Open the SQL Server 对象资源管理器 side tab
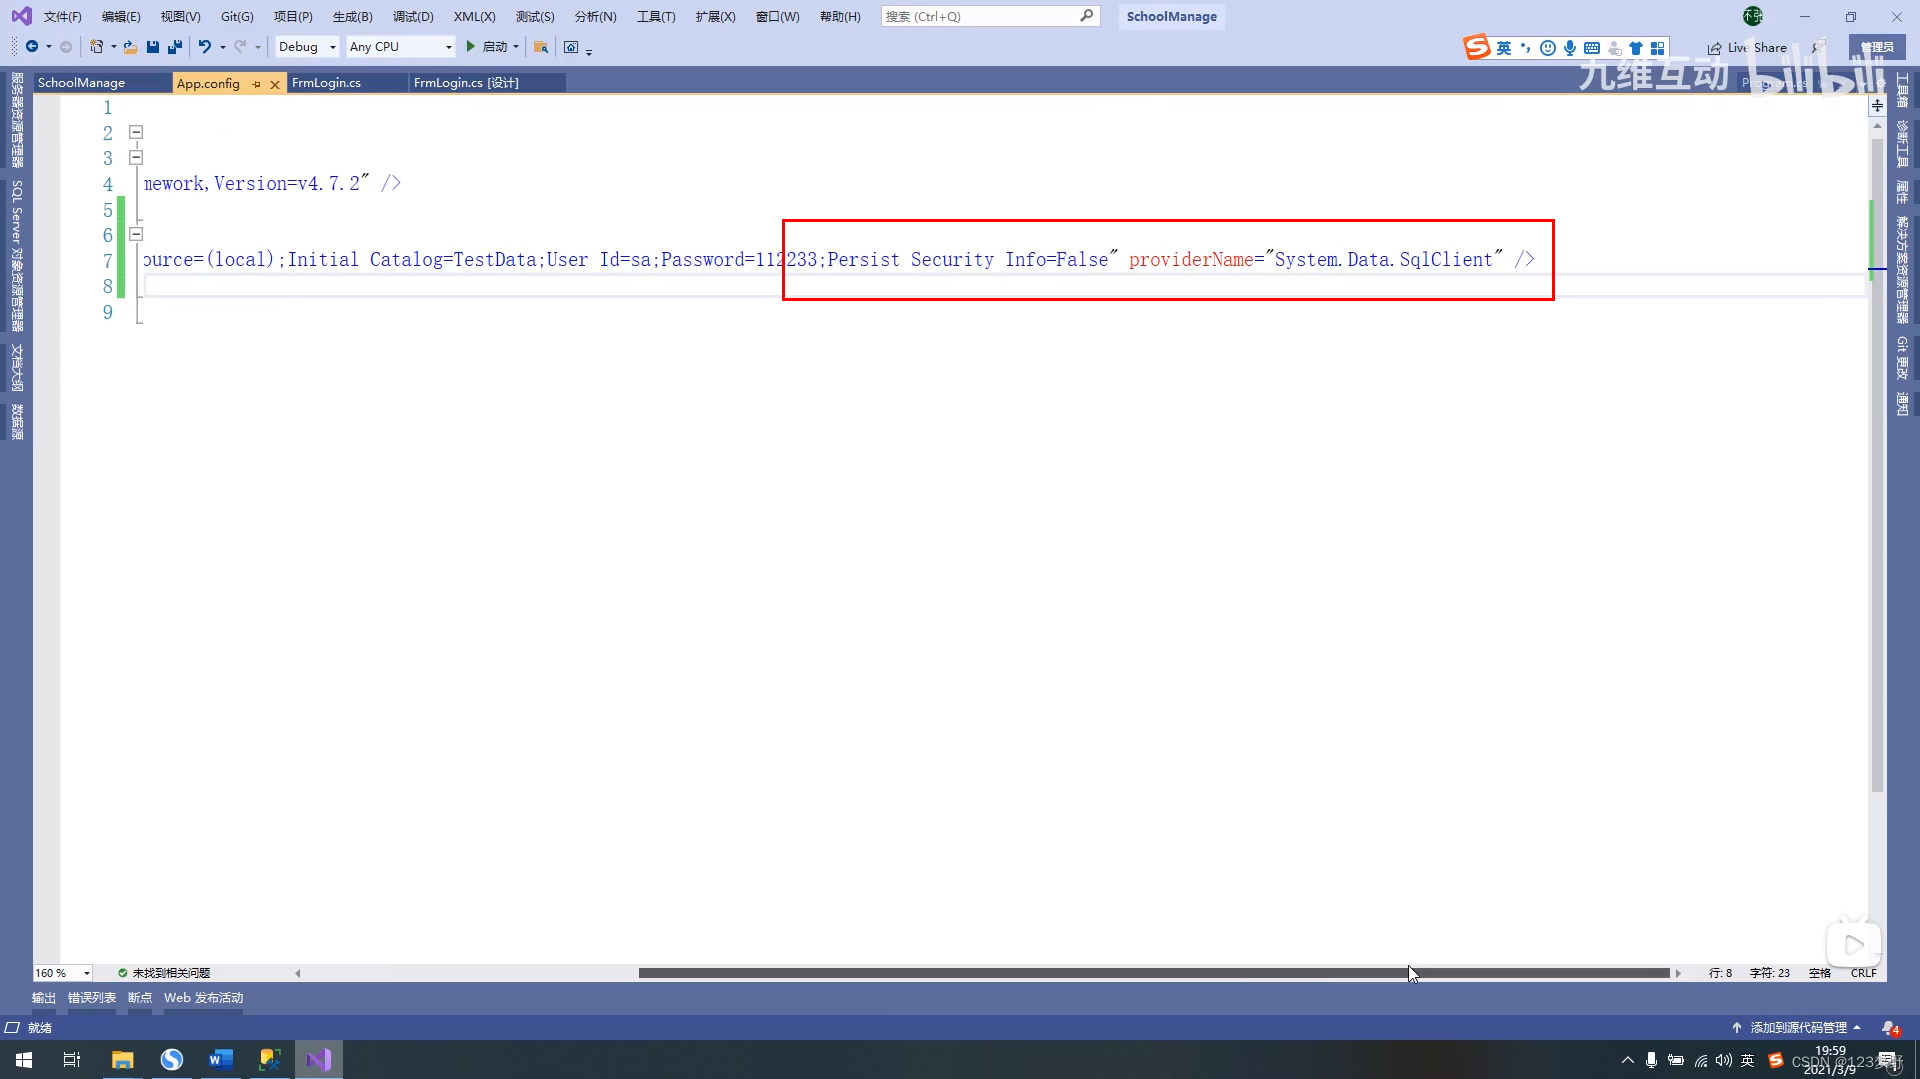Viewport: 1920px width, 1079px height. (x=17, y=256)
